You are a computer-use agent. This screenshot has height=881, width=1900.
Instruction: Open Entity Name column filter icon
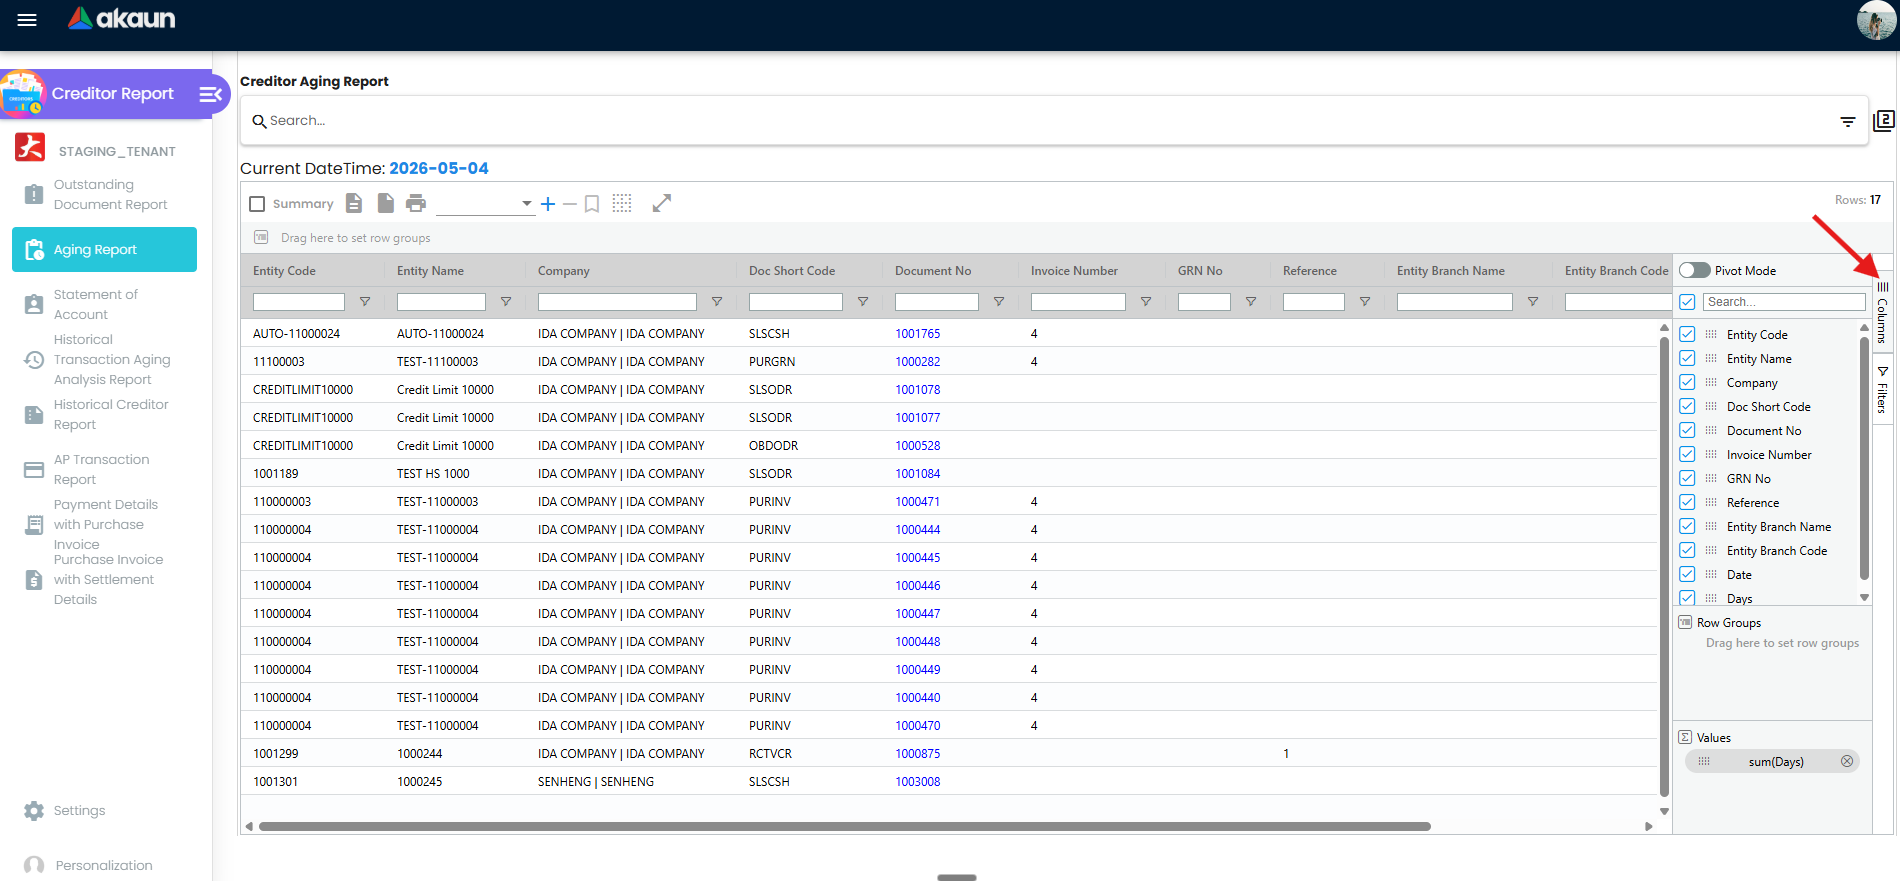point(506,302)
